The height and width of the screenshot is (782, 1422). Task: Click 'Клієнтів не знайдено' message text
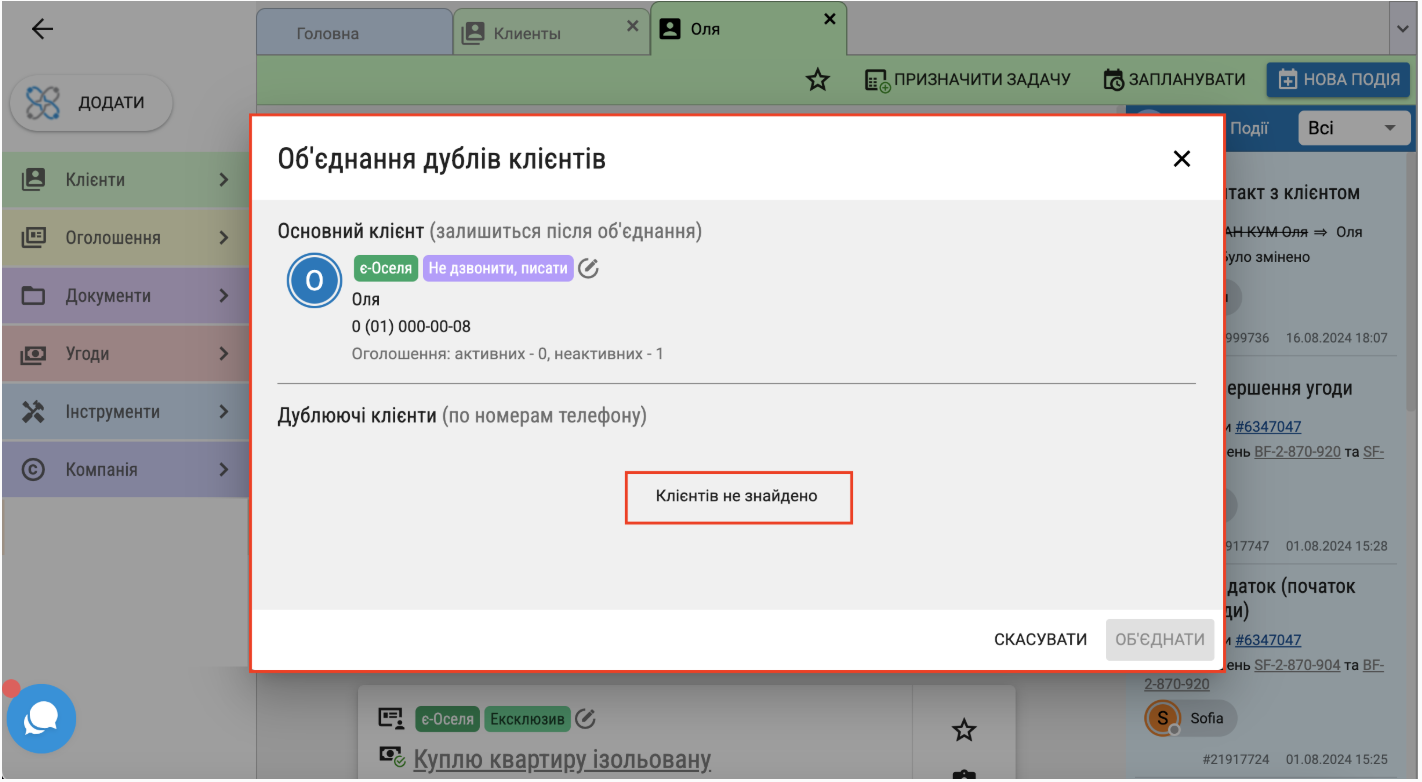(x=737, y=495)
